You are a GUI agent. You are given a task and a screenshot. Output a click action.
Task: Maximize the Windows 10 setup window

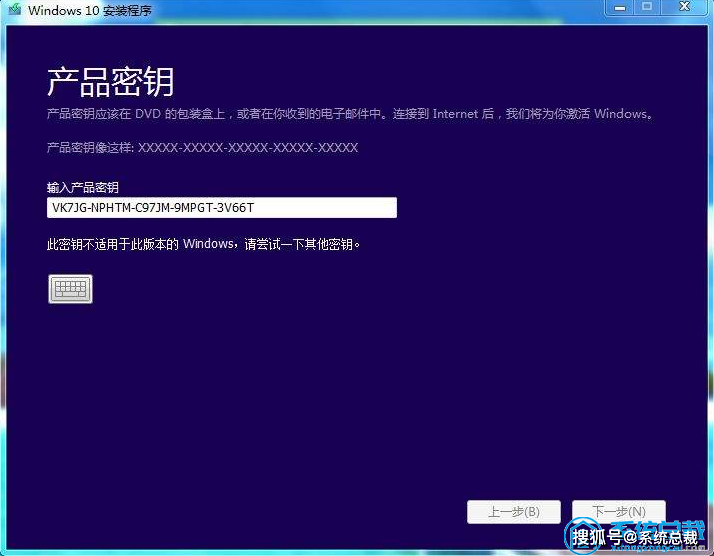pyautogui.click(x=646, y=7)
